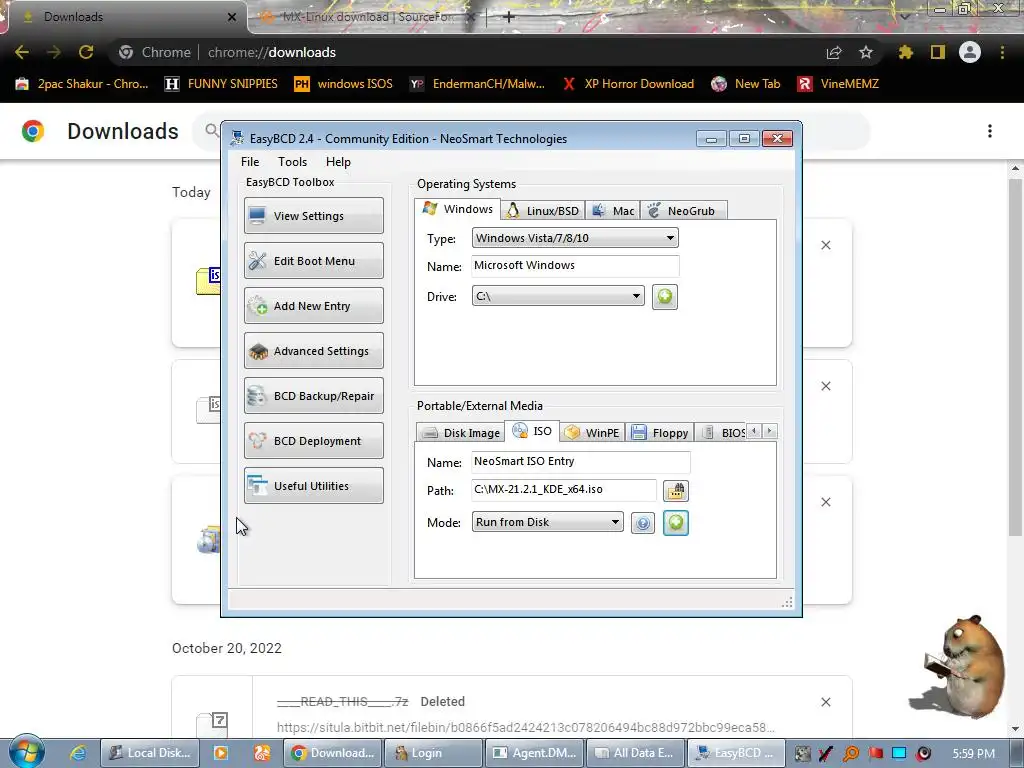
Task: Switch to the Linux/BSD tab
Action: click(x=543, y=210)
